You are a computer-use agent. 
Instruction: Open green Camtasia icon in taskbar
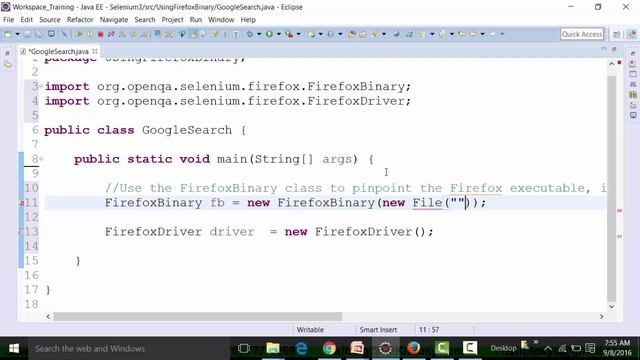[x=442, y=348]
